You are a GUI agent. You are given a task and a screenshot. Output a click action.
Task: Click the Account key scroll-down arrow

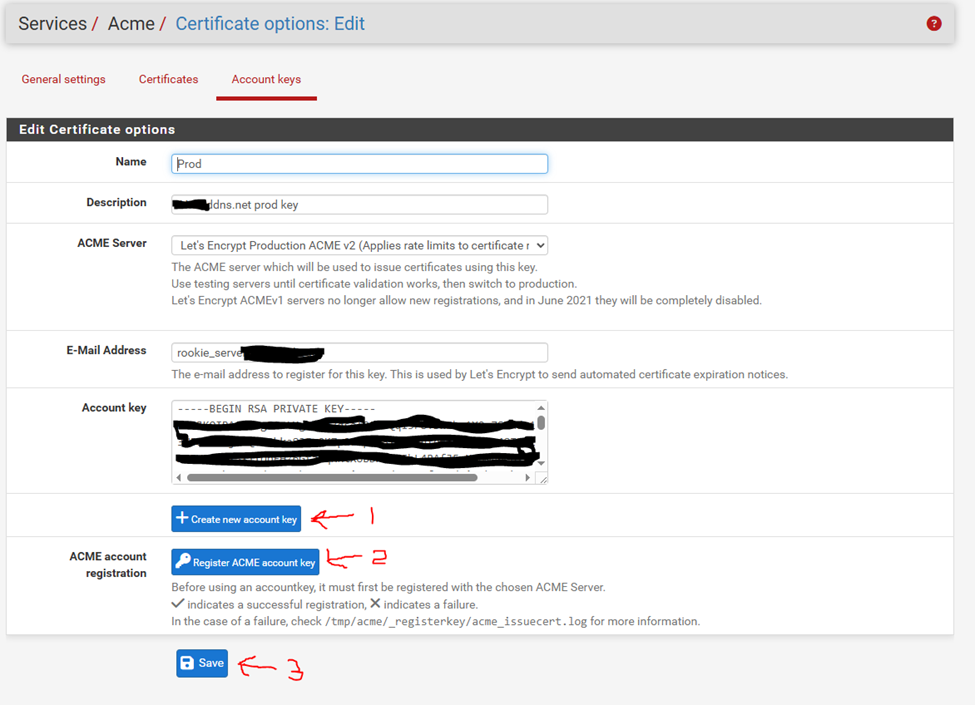pyautogui.click(x=541, y=463)
